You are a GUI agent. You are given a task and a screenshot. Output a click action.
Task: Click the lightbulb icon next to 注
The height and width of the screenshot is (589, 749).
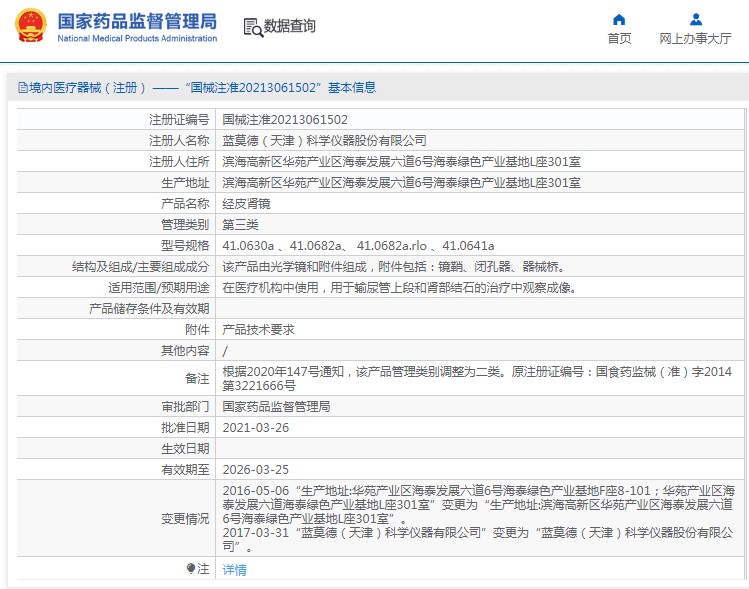[x=191, y=569]
